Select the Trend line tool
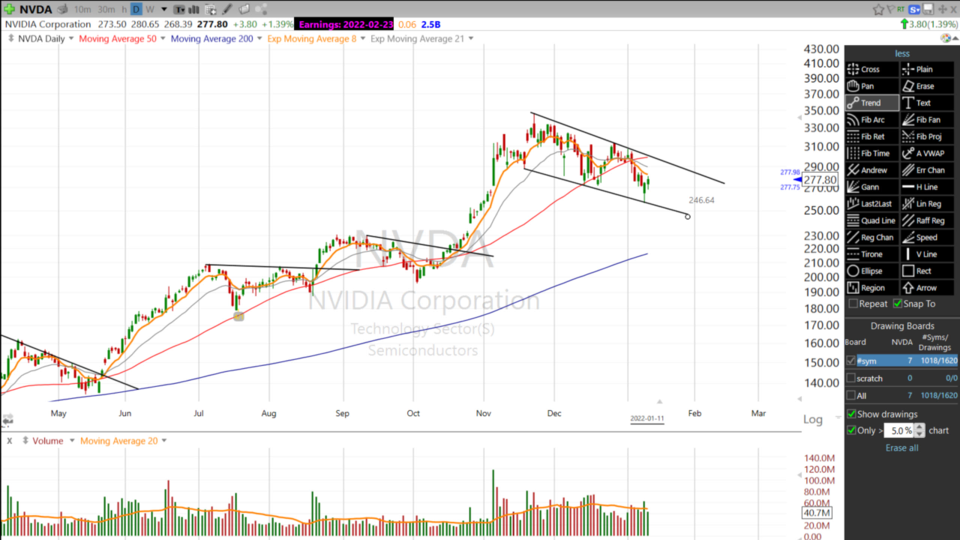 pyautogui.click(x=872, y=103)
